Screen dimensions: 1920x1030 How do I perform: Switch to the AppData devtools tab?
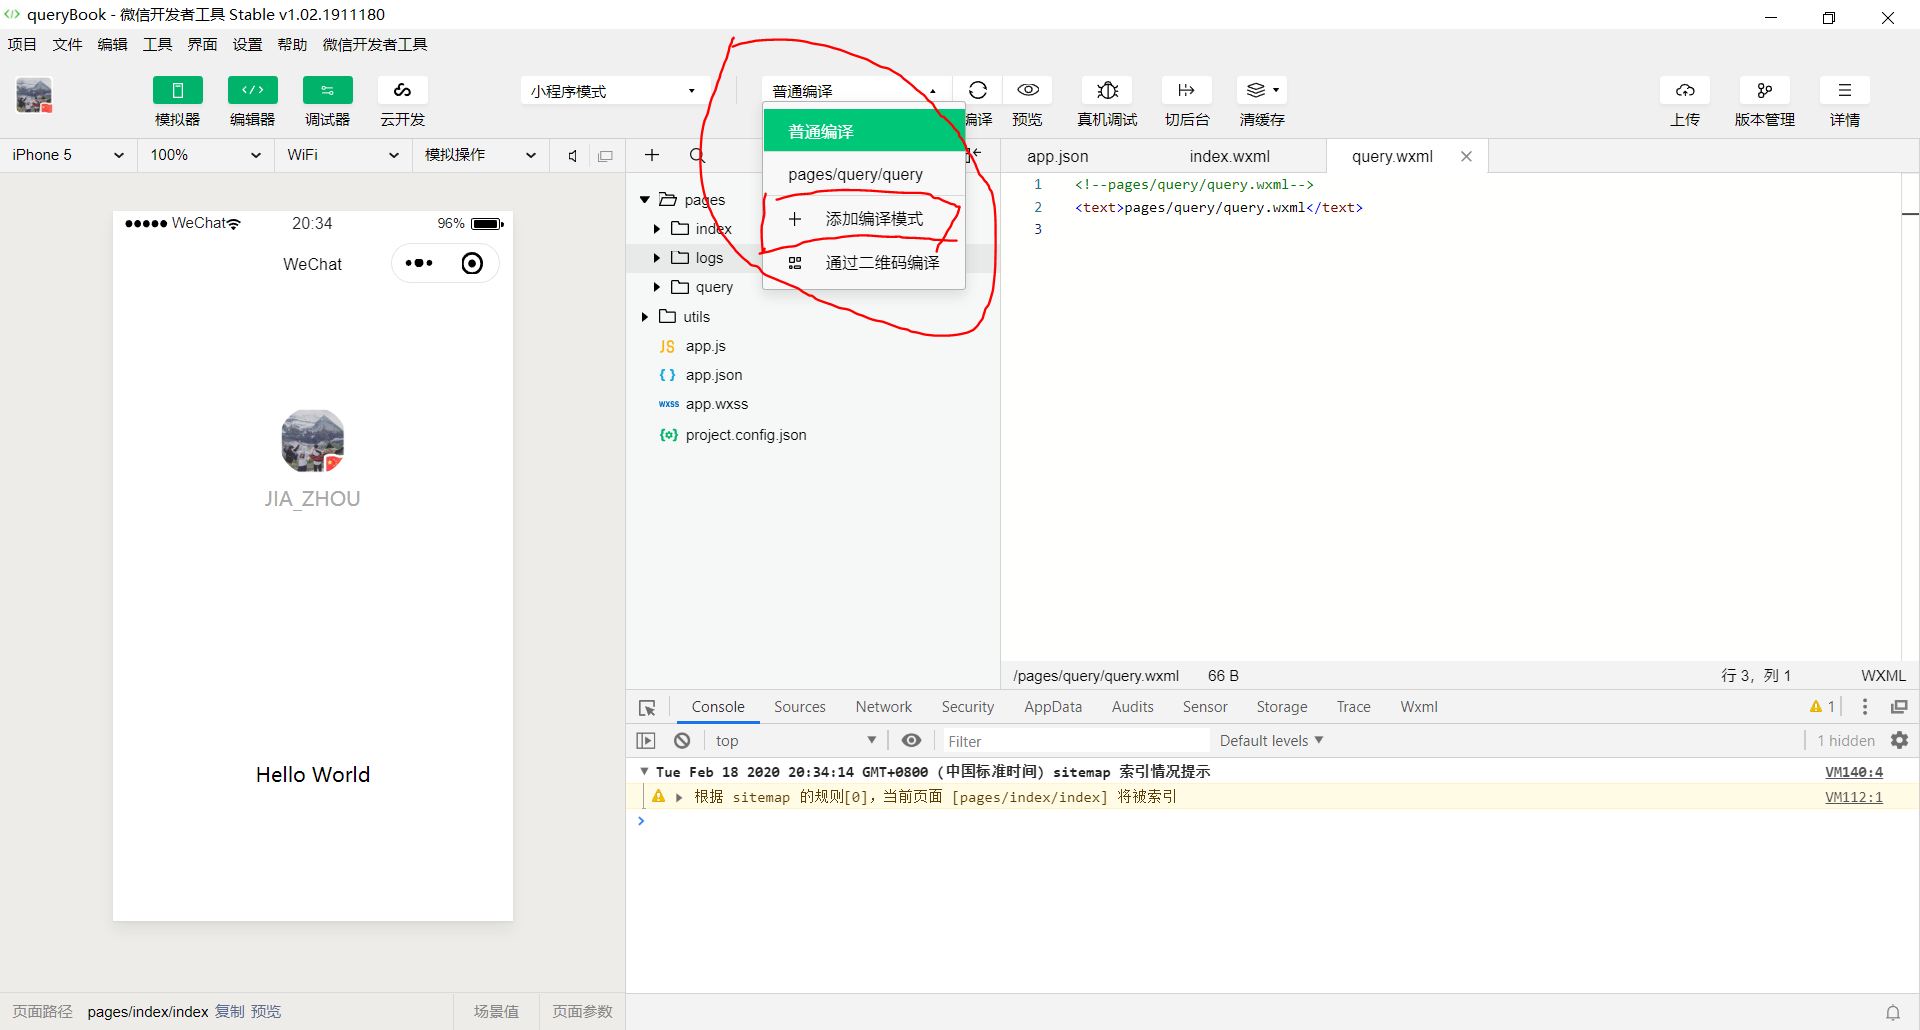click(x=1053, y=707)
